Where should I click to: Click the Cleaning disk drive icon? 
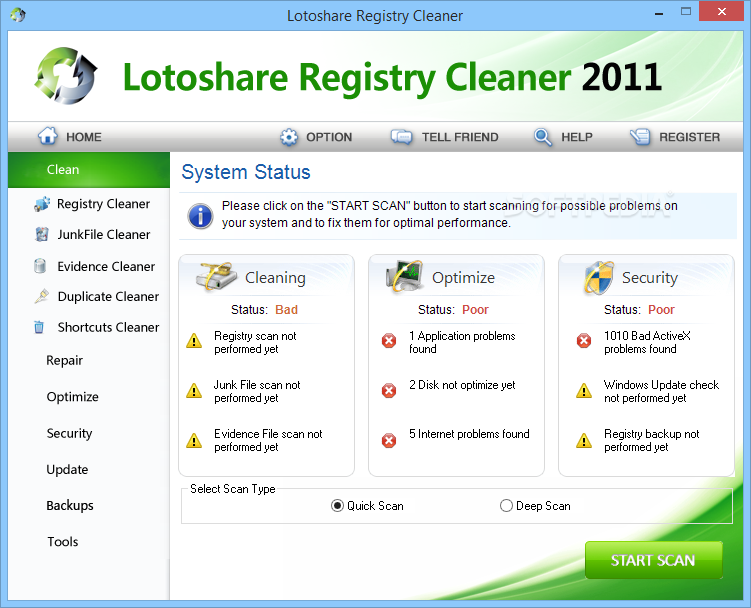216,276
